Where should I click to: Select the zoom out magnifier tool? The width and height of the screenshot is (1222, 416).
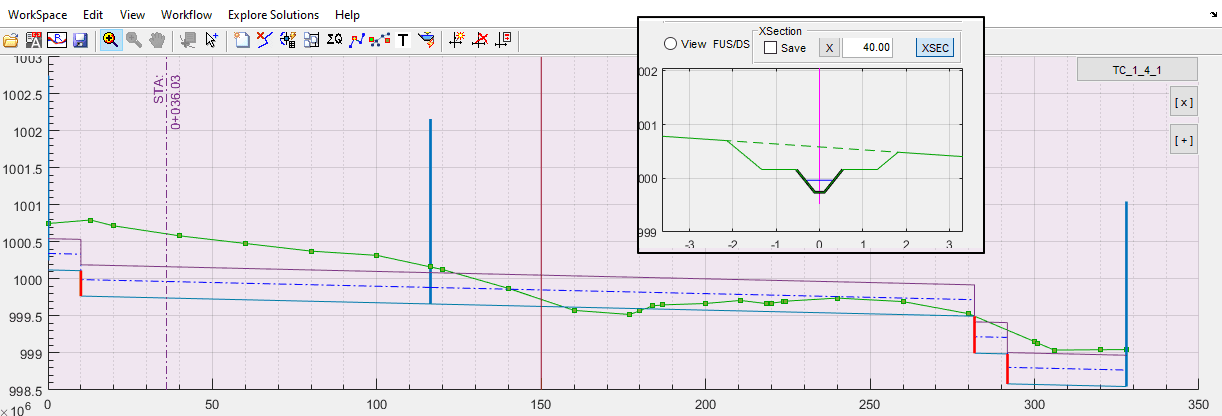(x=133, y=40)
